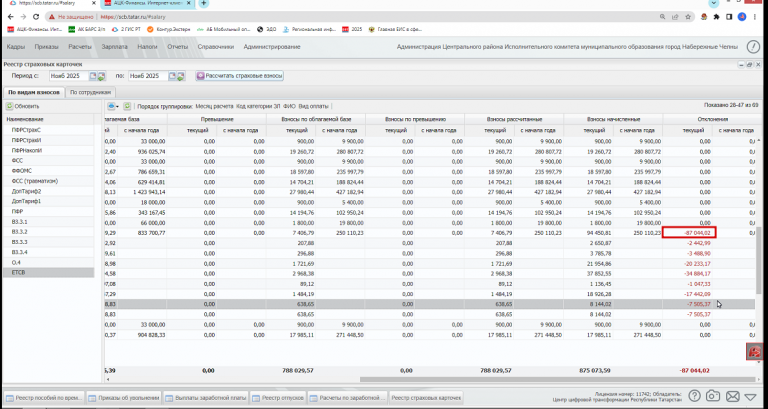Screen dimensions: 768x409
Task: Open the Зарплата menu
Action: coord(114,47)
